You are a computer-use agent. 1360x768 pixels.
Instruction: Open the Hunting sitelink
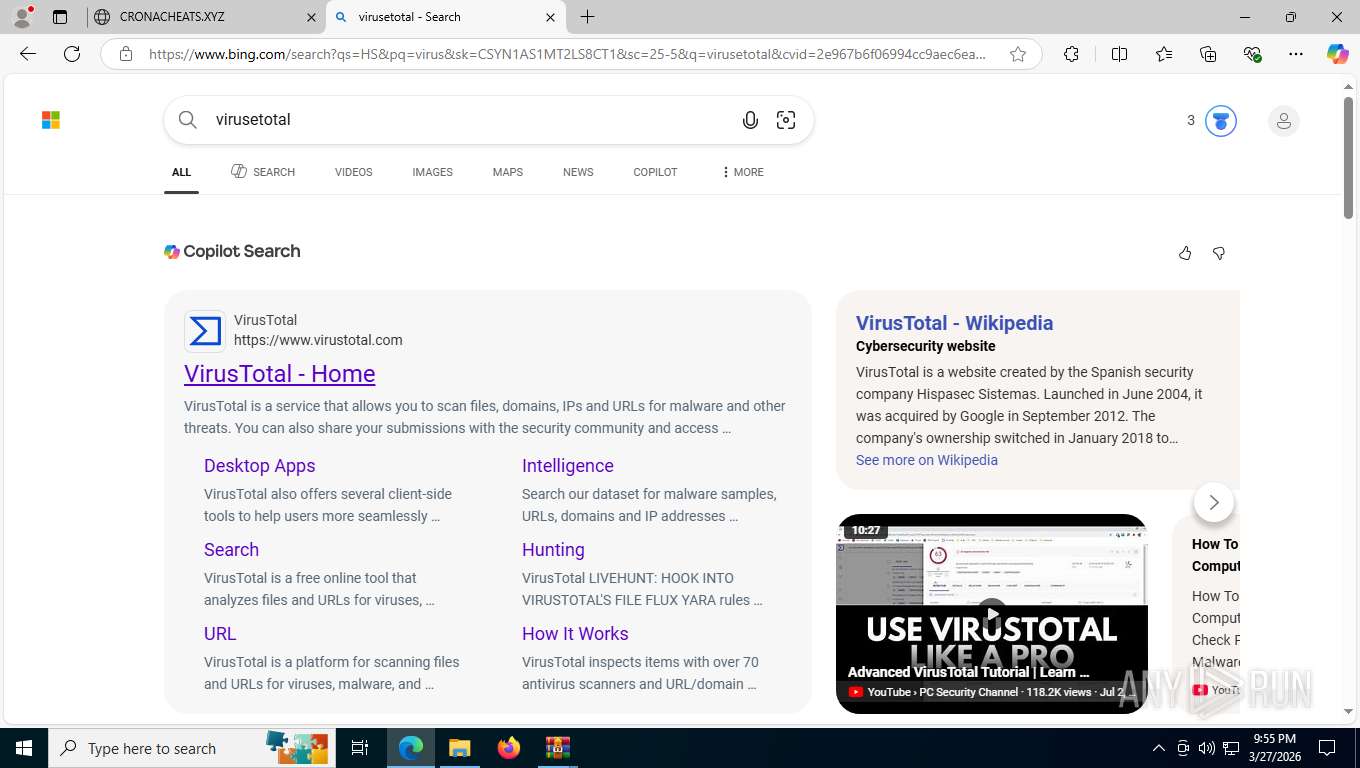click(553, 550)
